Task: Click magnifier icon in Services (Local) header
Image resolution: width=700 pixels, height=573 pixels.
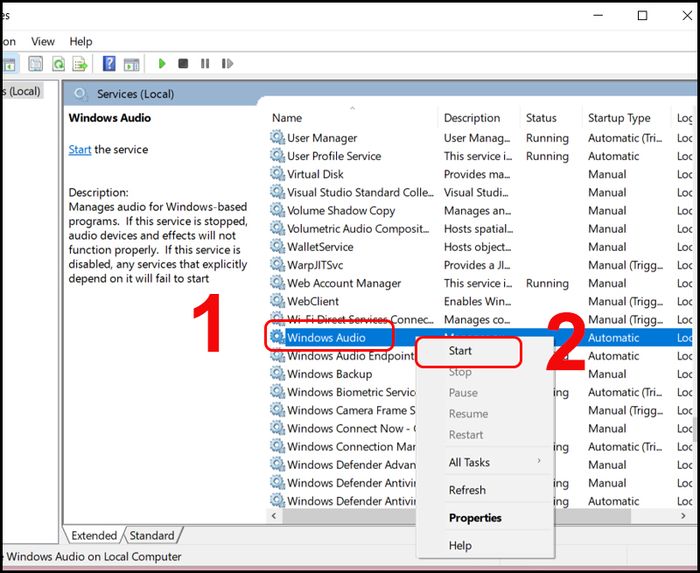Action: click(x=80, y=94)
